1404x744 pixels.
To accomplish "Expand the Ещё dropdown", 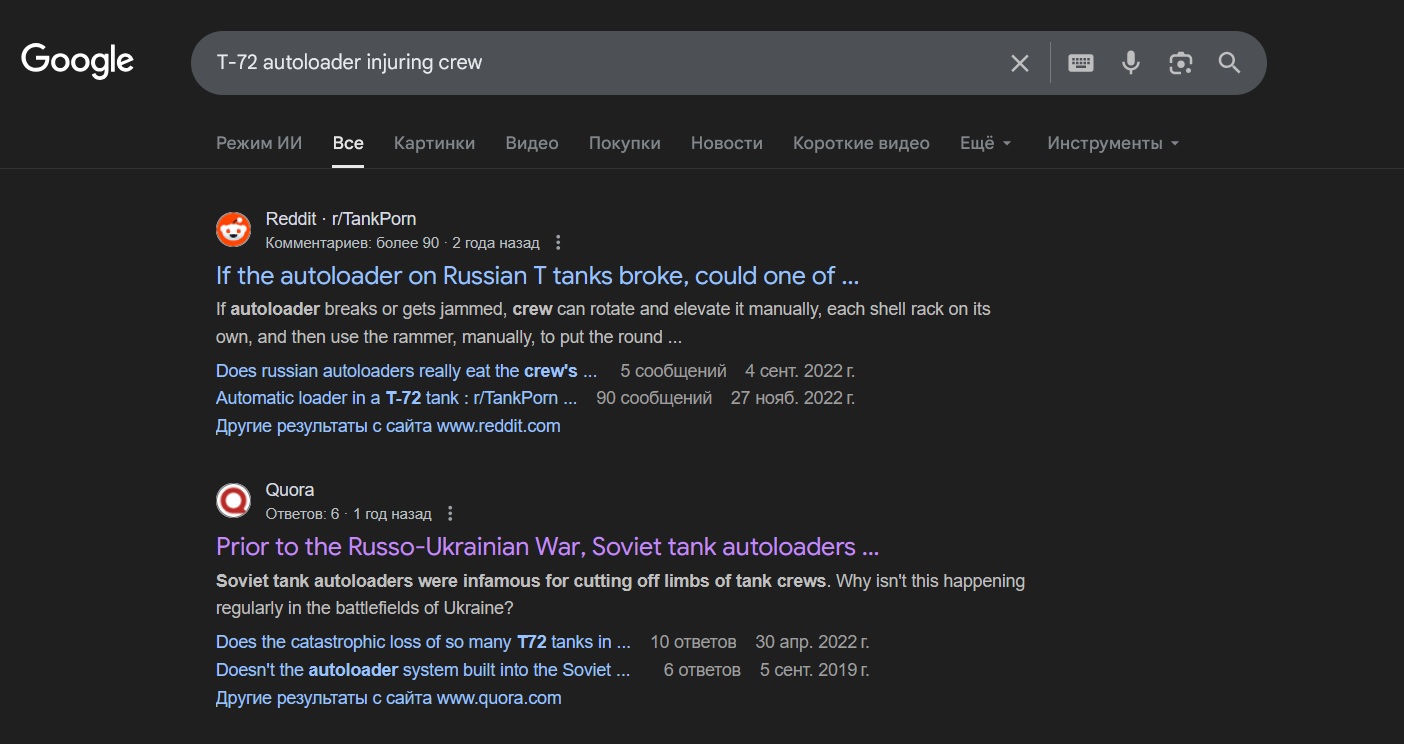I will click(x=985, y=143).
